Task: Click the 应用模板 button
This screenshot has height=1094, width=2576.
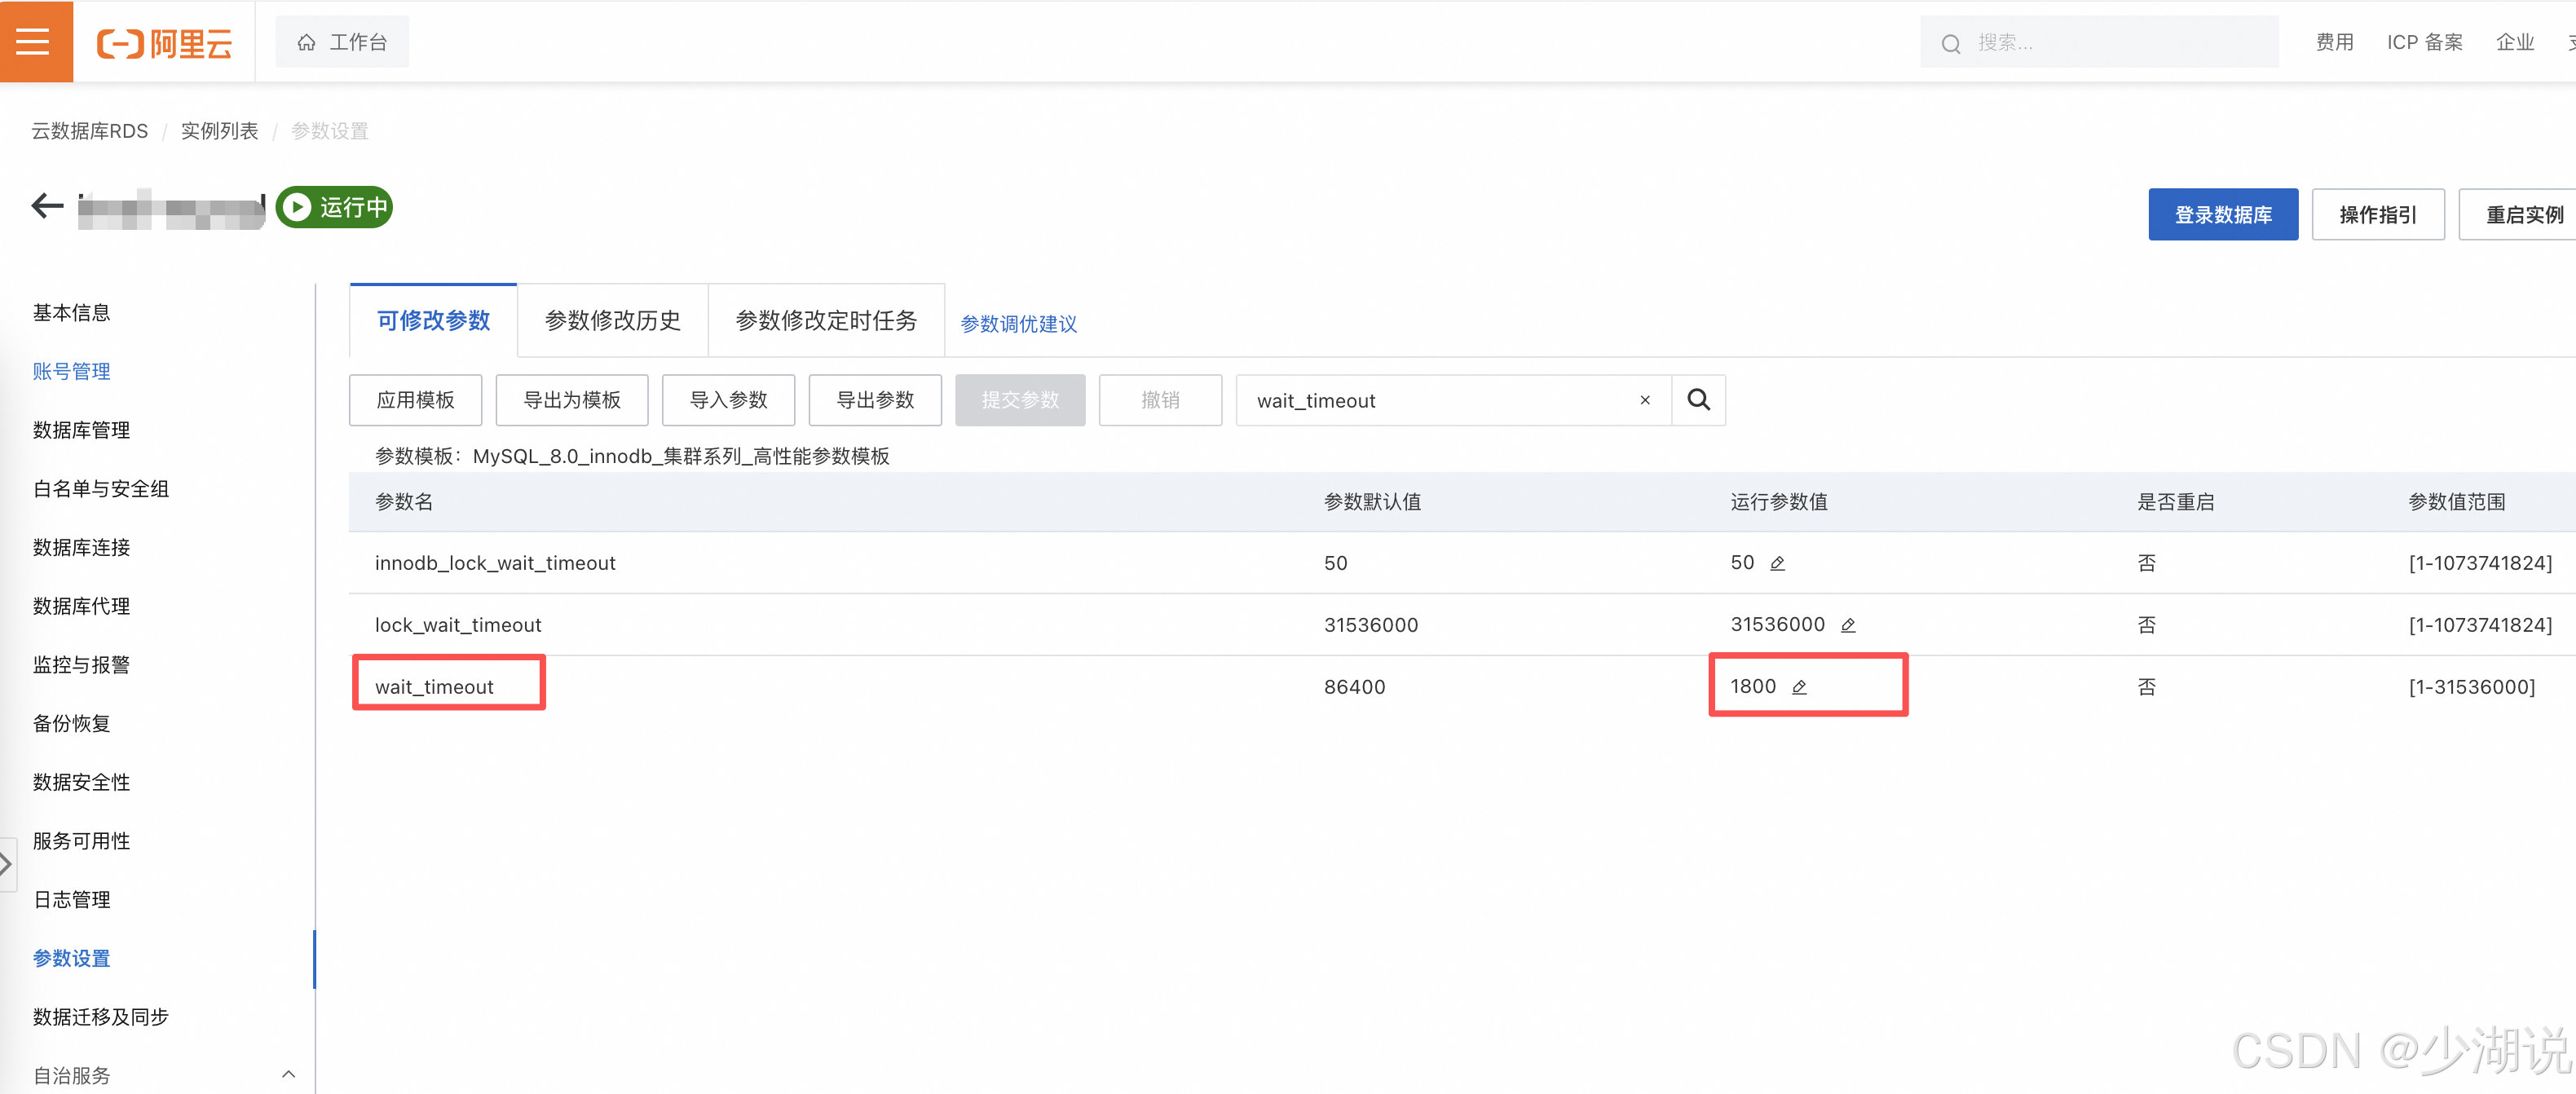Action: (415, 400)
